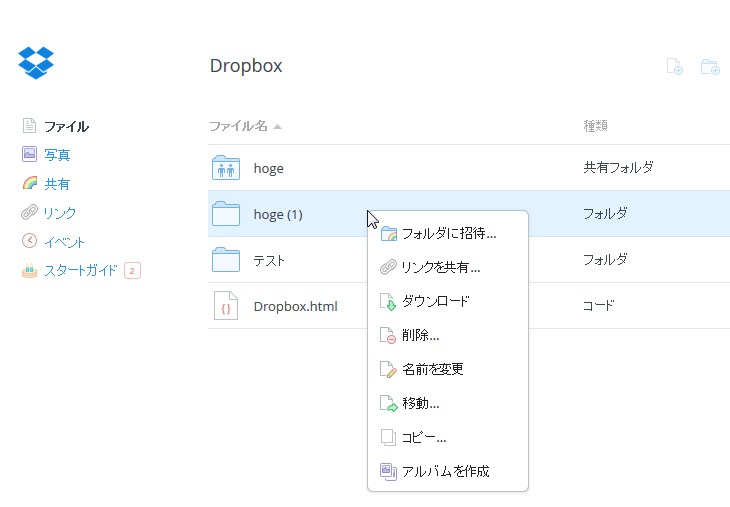Click the album icon beside アルバムを作成
This screenshot has height=507, width=730.
[388, 471]
